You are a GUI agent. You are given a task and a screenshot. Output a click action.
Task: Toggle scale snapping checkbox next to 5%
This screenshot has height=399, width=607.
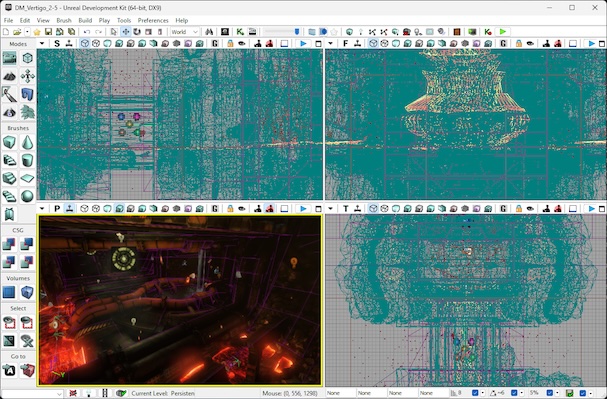click(x=550, y=393)
